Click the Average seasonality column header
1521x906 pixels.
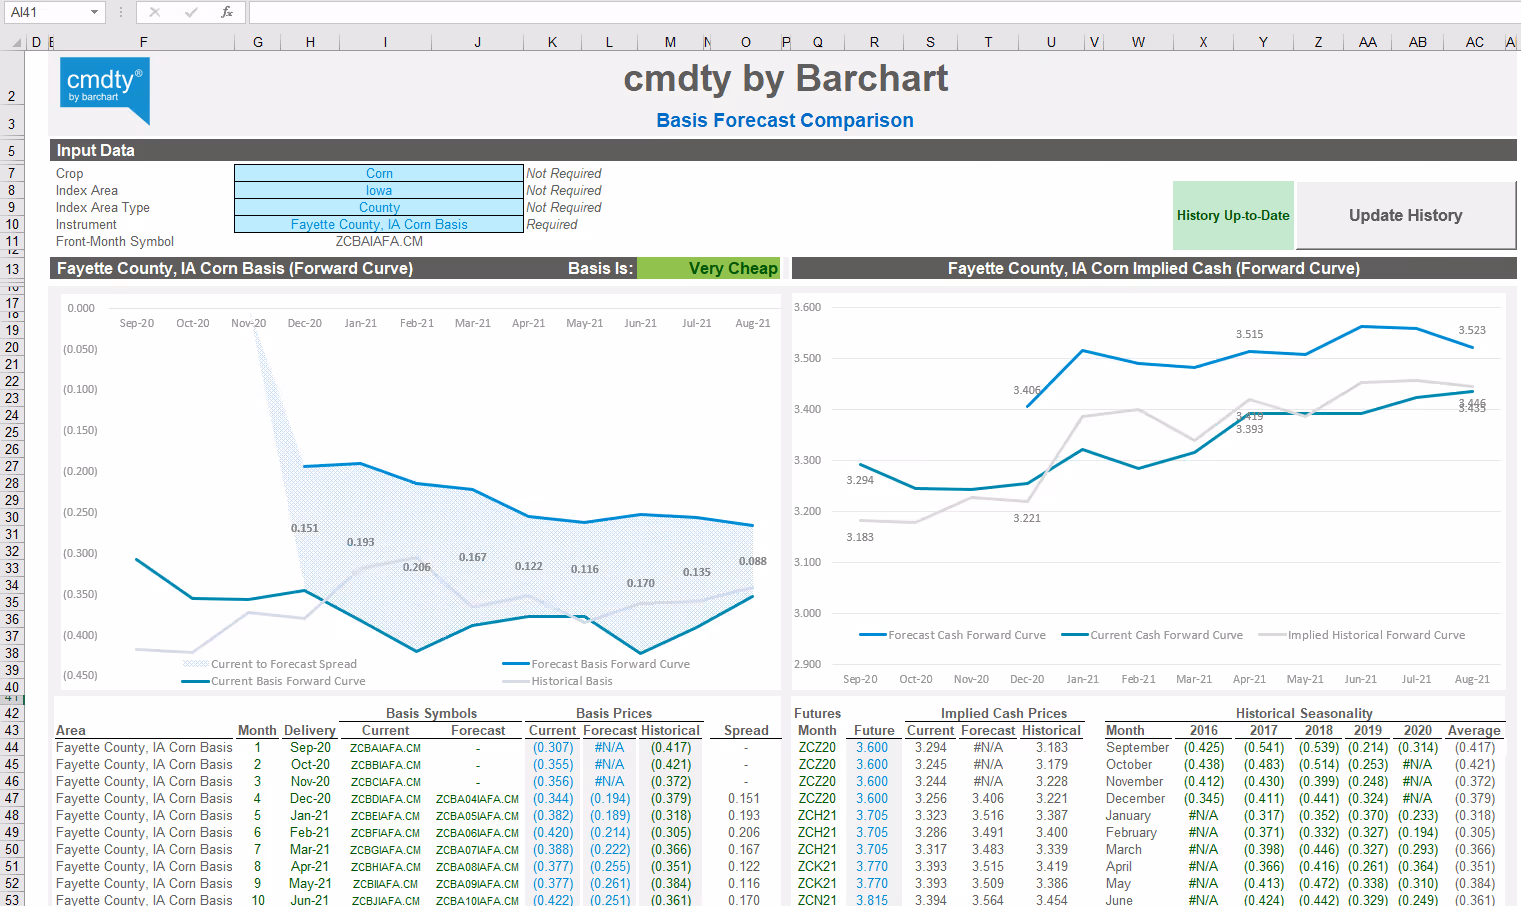(1474, 730)
